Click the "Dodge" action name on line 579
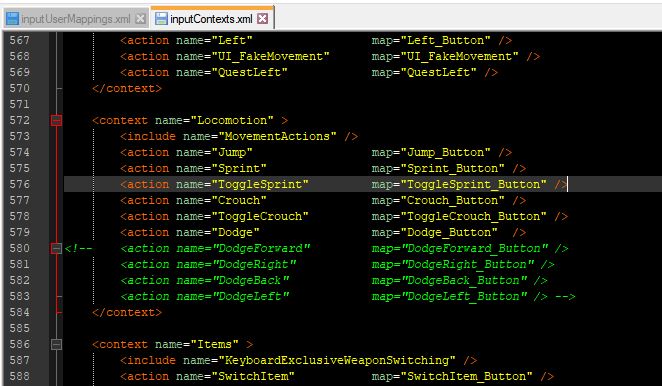 pos(236,233)
